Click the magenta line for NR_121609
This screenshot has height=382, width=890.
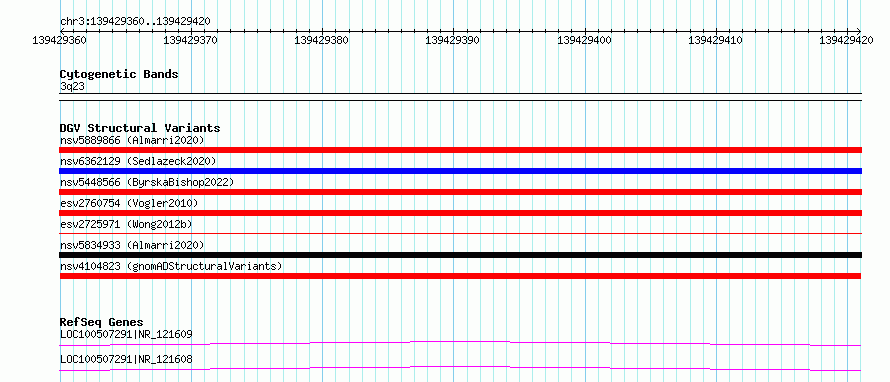click(x=460, y=343)
